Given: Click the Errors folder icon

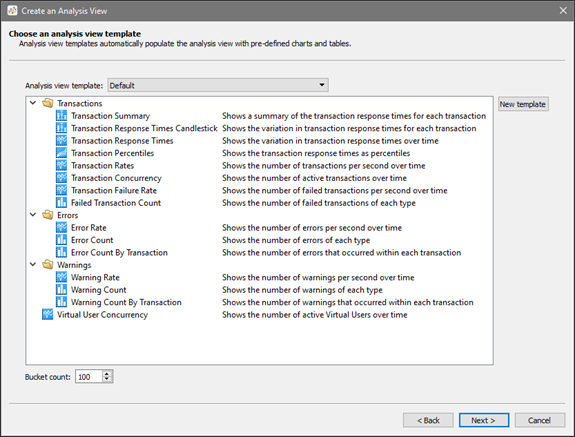Looking at the screenshot, I should point(48,215).
